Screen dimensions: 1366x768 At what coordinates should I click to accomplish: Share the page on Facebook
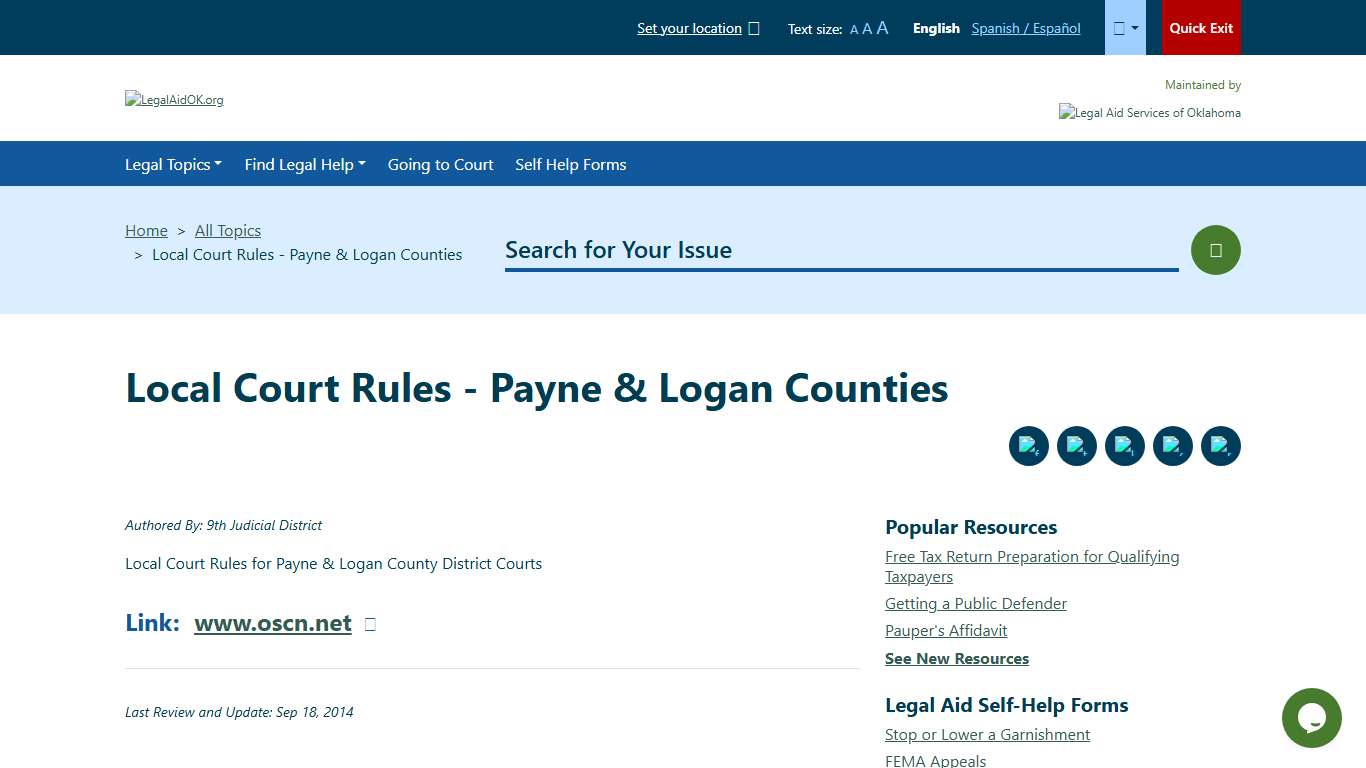point(1028,446)
